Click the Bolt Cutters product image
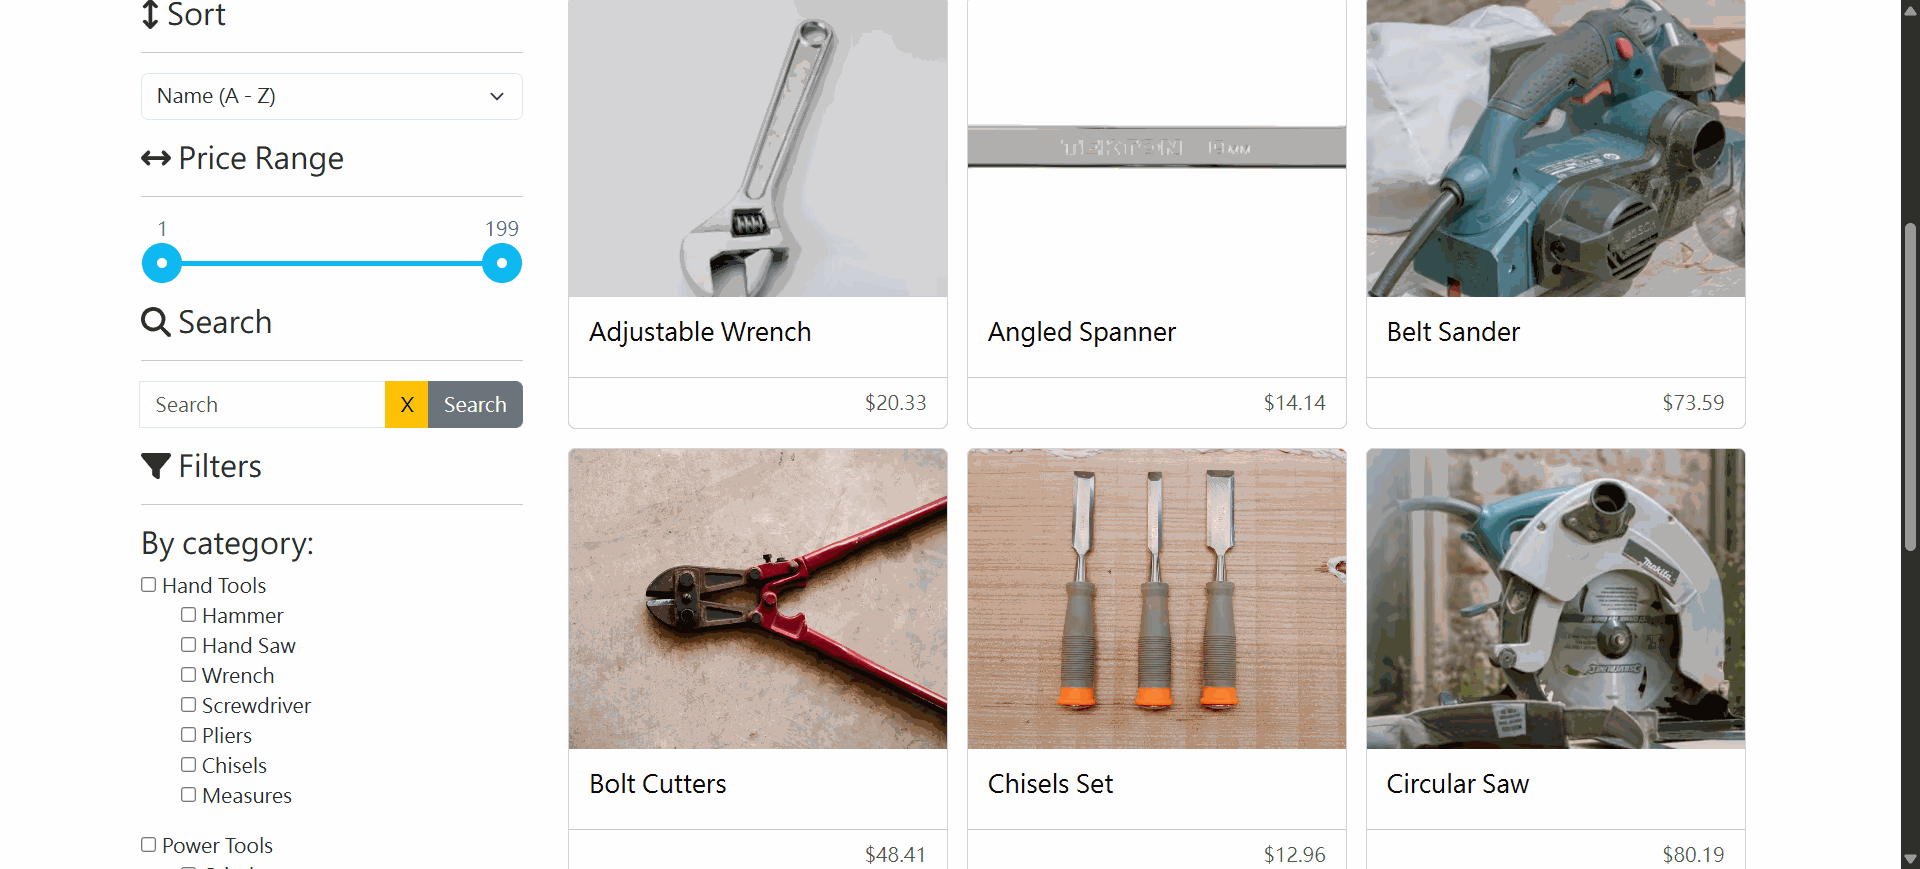The image size is (1920, 869). pos(758,599)
